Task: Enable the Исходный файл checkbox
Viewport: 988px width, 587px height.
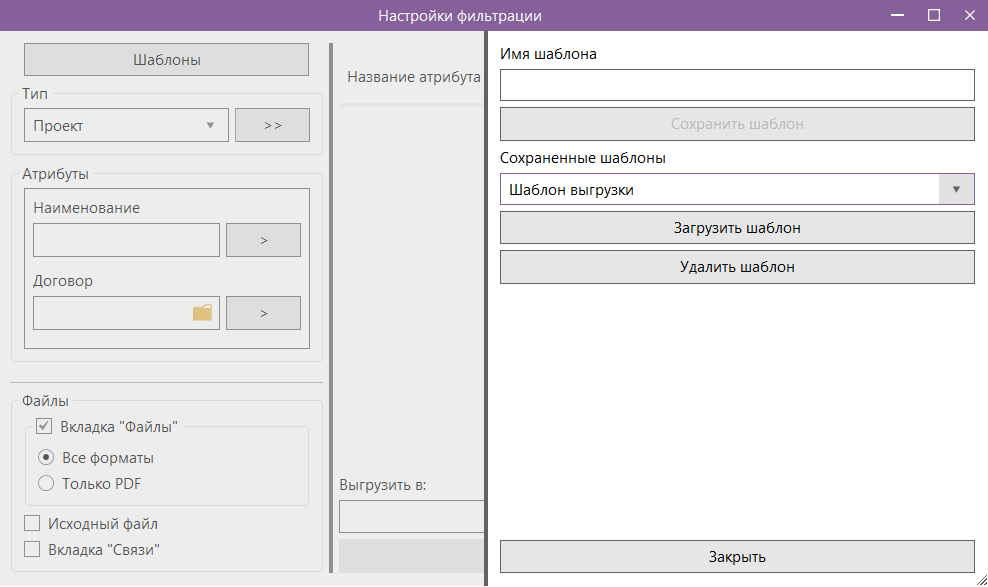Action: pyautogui.click(x=32, y=523)
